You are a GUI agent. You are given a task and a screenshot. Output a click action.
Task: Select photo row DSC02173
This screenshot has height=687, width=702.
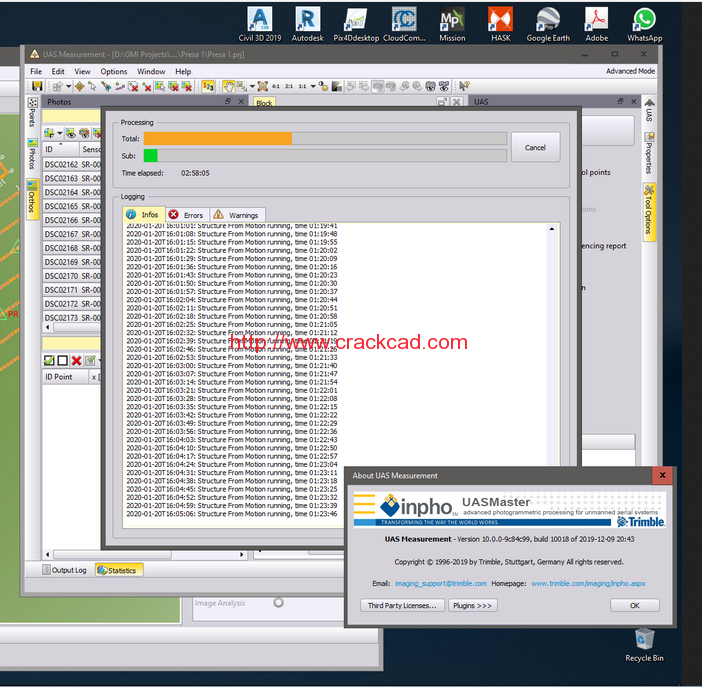[x=72, y=317]
